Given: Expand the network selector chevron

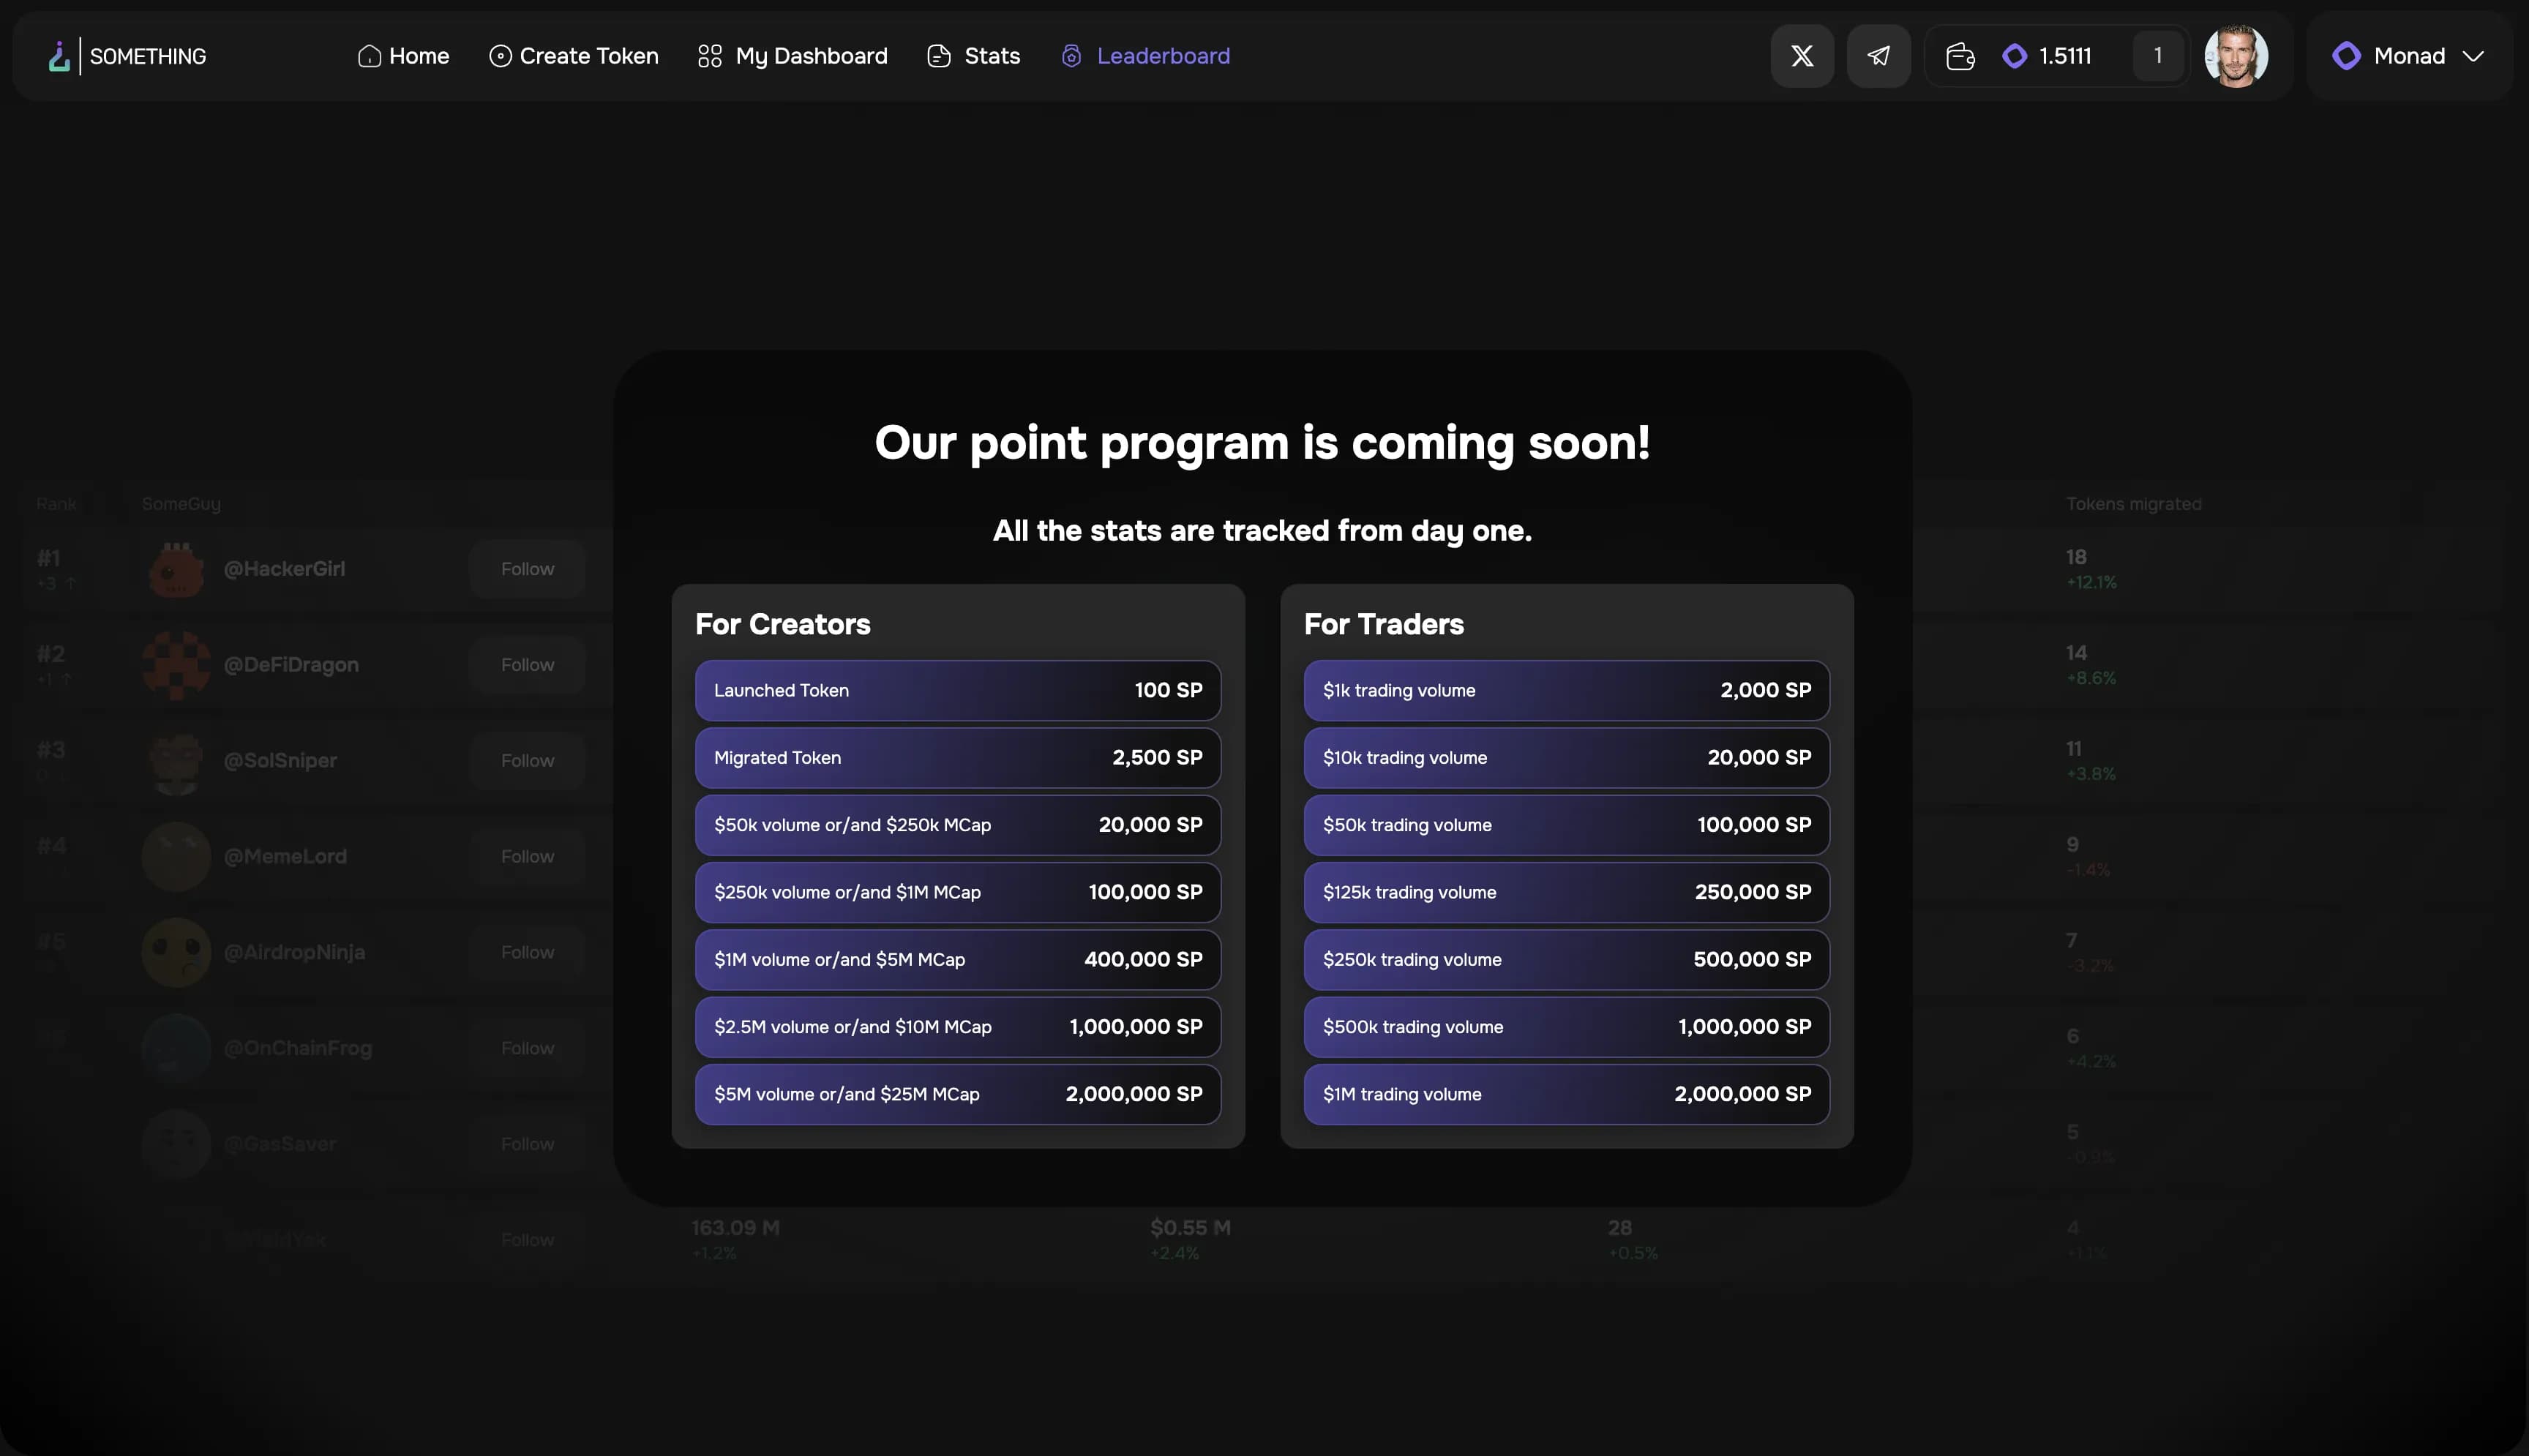Looking at the screenshot, I should (2473, 56).
